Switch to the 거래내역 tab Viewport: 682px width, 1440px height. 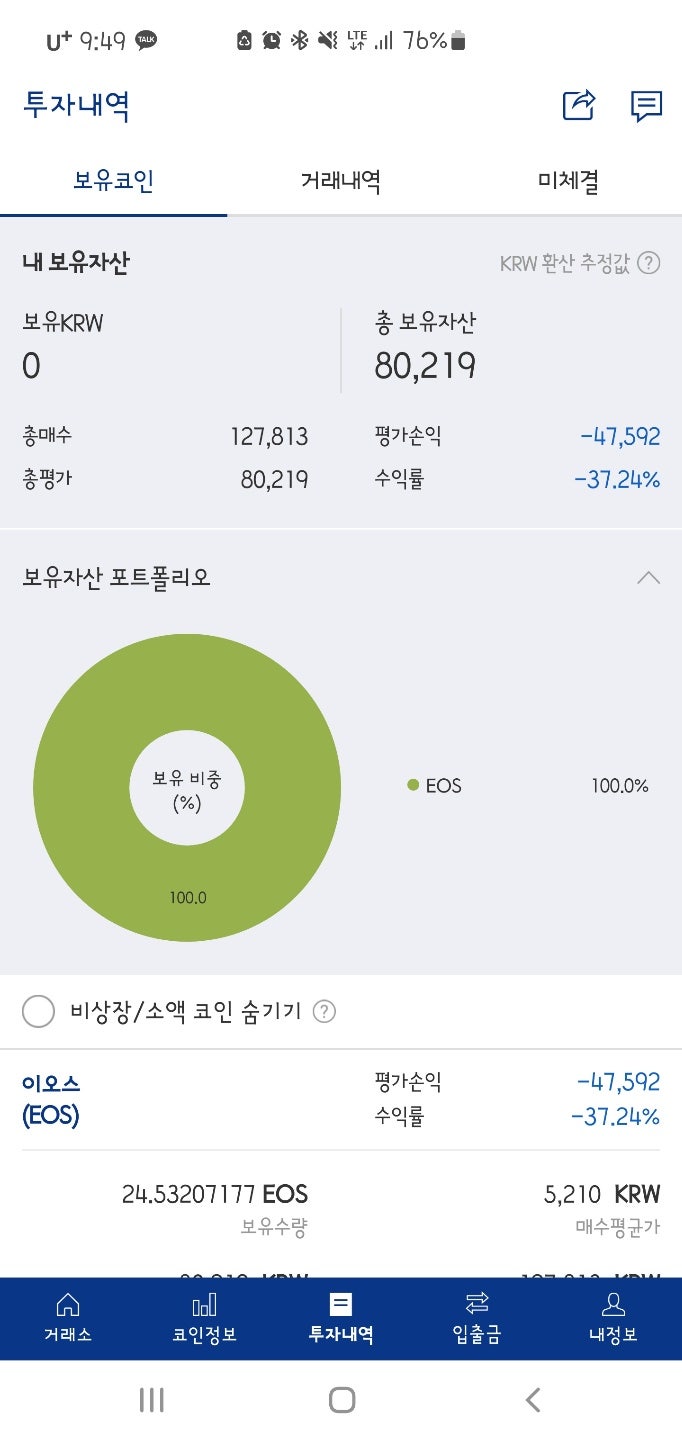pyautogui.click(x=341, y=181)
